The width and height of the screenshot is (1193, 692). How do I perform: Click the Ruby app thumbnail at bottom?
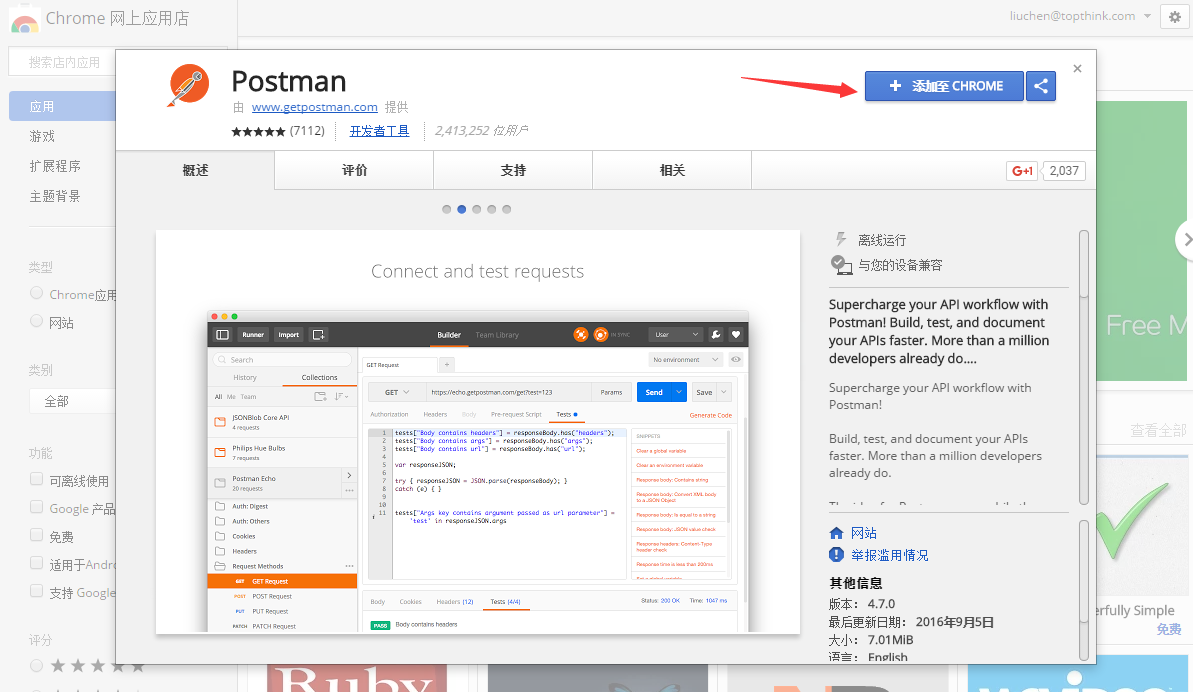(x=357, y=678)
